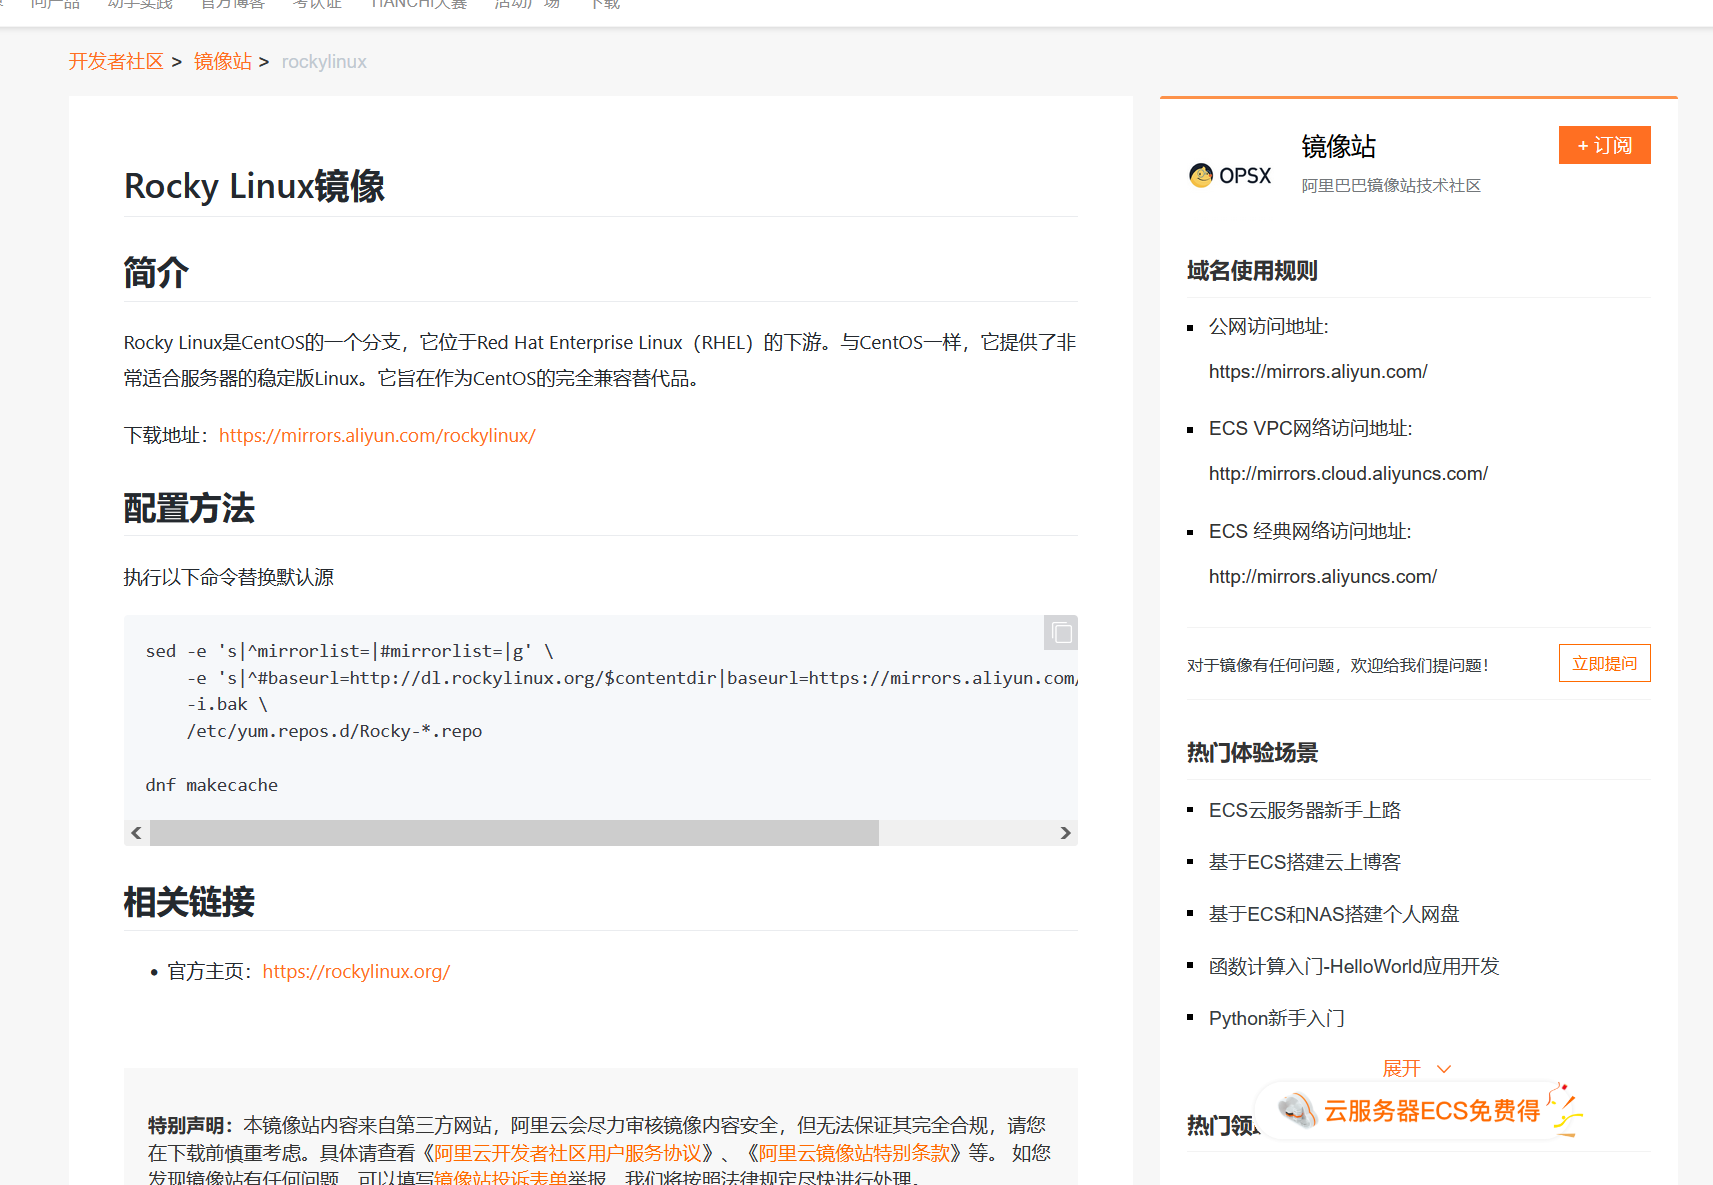Click the Rocky Linux镜像 page heading
The image size is (1713, 1185).
tap(254, 186)
